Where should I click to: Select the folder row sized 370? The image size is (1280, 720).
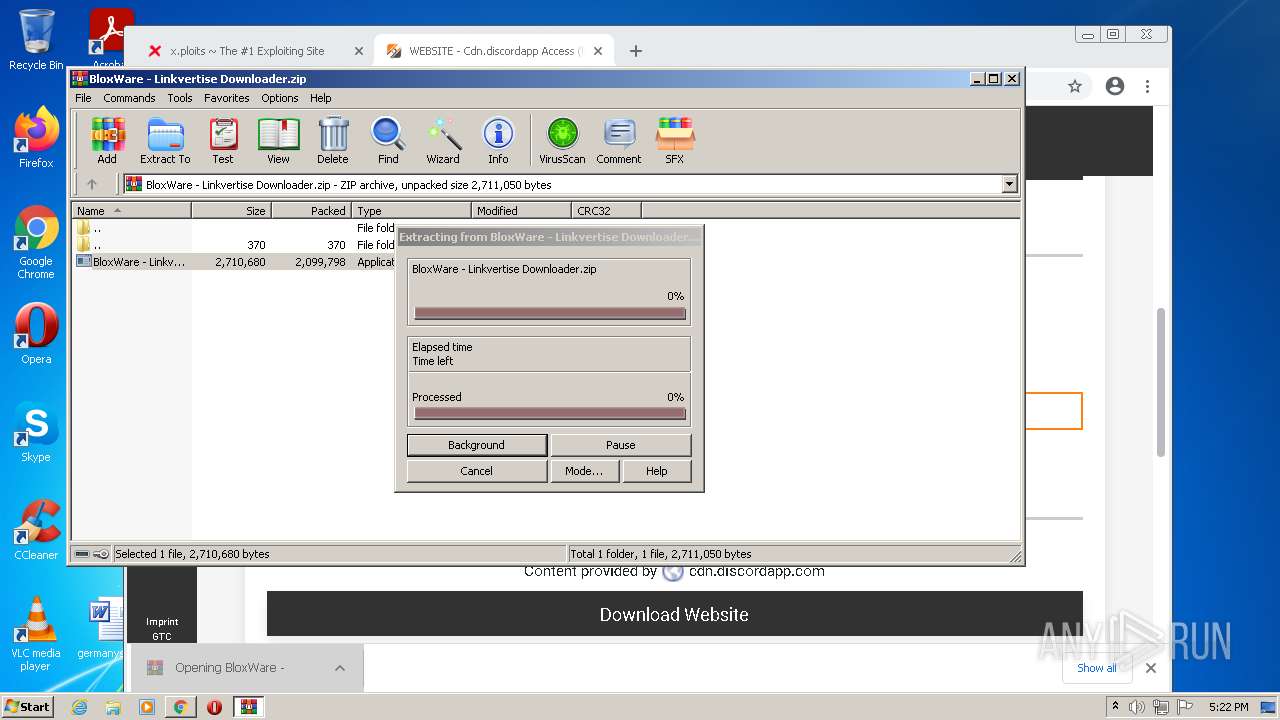pyautogui.click(x=234, y=245)
